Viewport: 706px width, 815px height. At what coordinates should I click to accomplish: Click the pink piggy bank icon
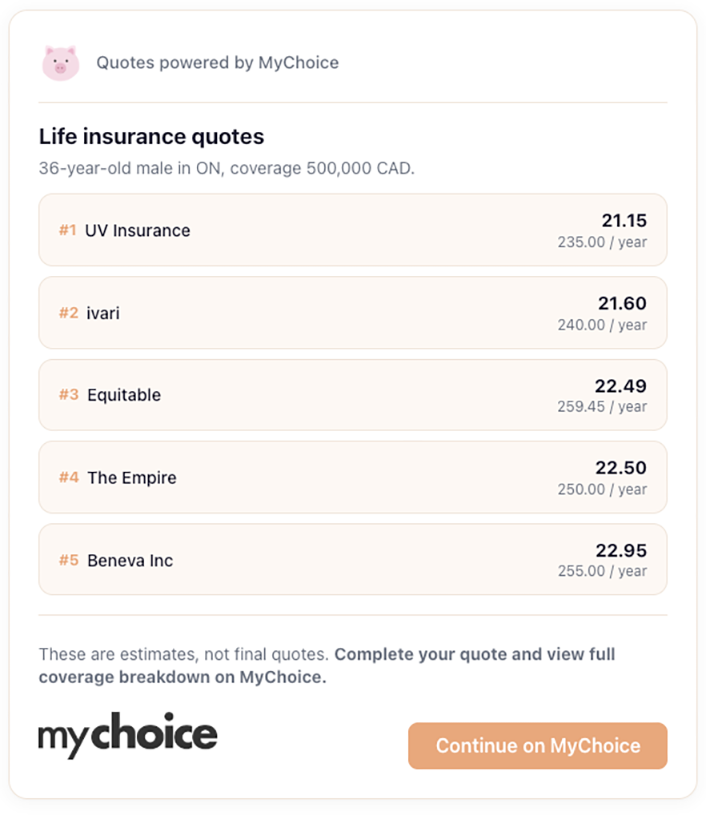60,63
